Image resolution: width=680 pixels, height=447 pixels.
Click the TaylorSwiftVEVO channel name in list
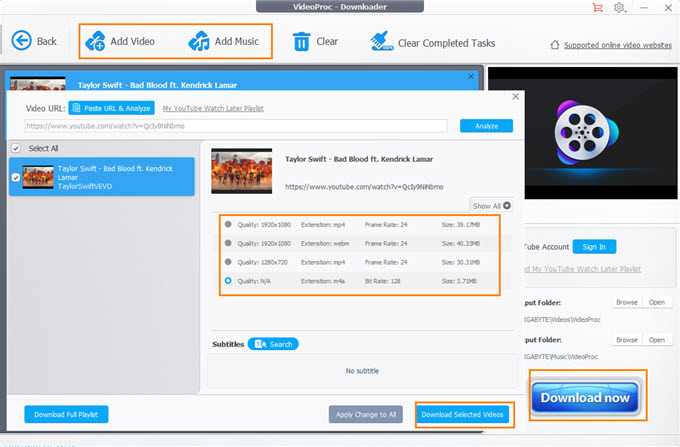[x=85, y=186]
